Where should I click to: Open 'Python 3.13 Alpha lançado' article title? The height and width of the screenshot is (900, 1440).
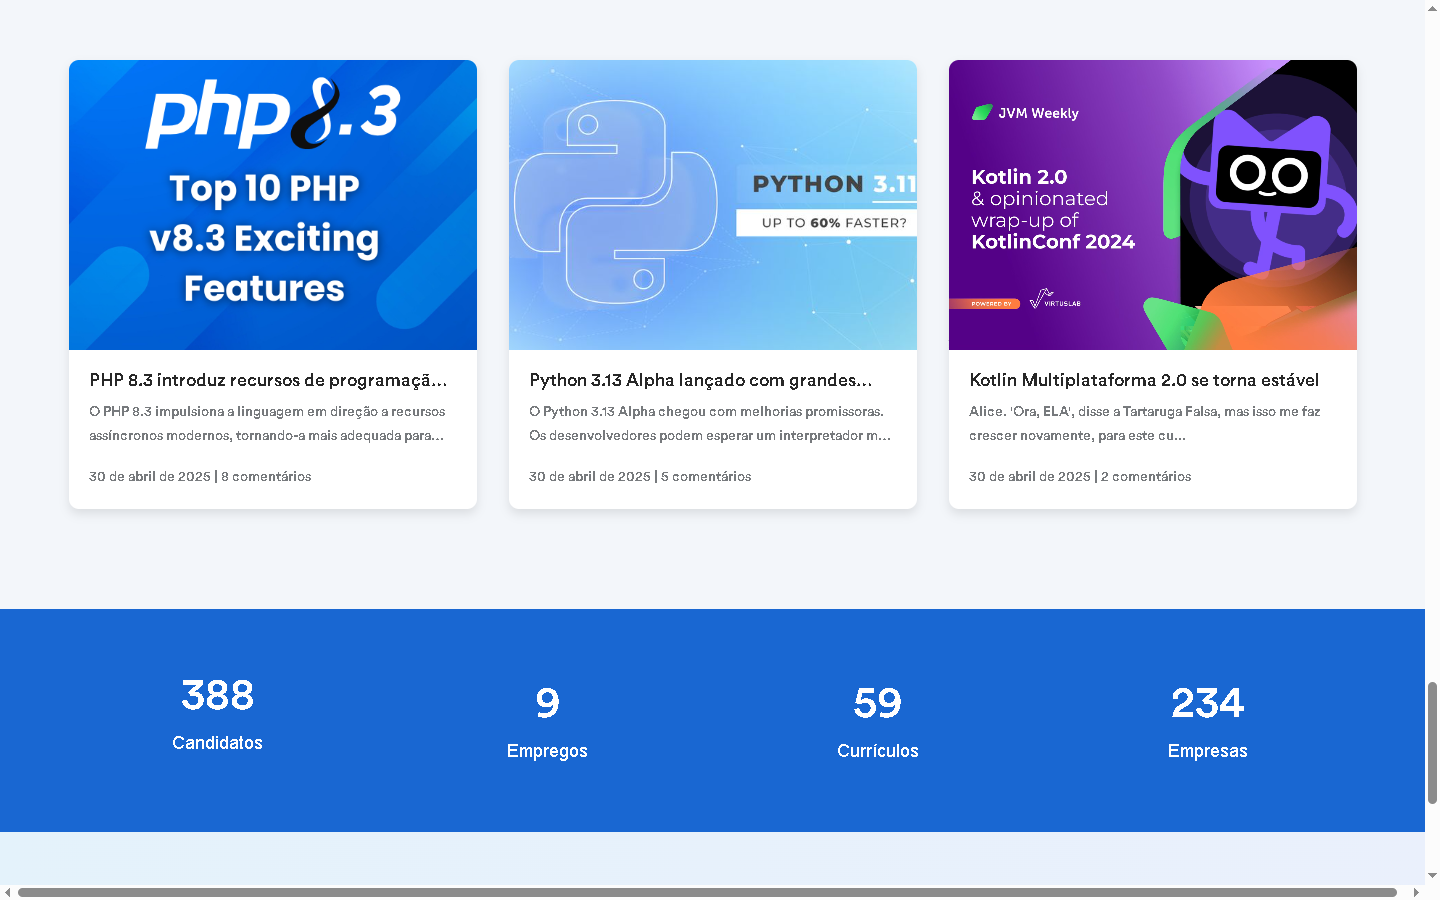(x=700, y=380)
